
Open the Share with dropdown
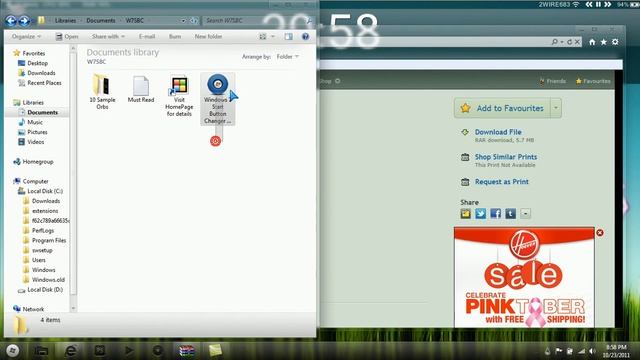[x=108, y=36]
